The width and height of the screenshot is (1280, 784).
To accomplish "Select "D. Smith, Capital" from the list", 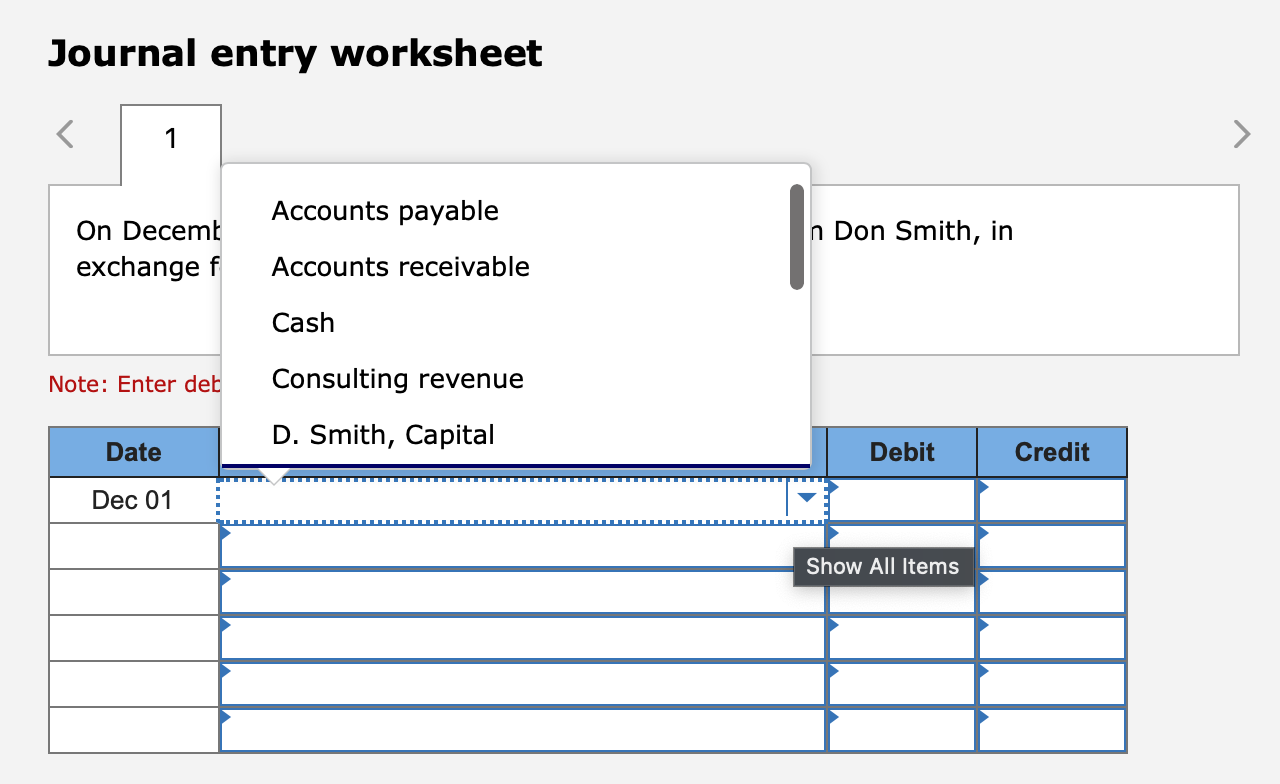I will pos(382,434).
